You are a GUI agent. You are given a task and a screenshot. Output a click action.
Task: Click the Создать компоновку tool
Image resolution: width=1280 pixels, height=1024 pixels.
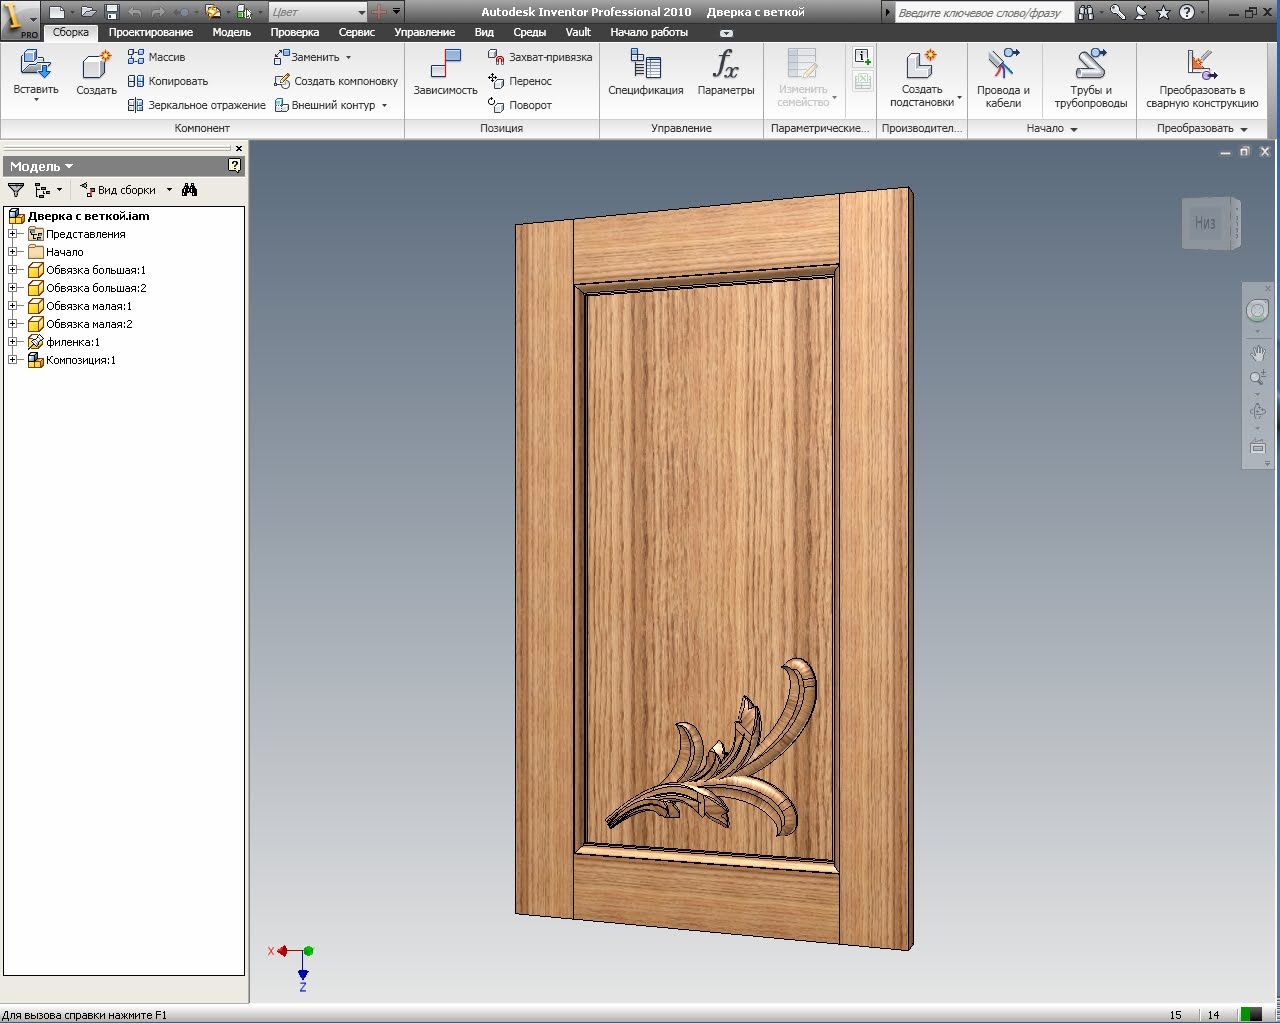pos(336,81)
